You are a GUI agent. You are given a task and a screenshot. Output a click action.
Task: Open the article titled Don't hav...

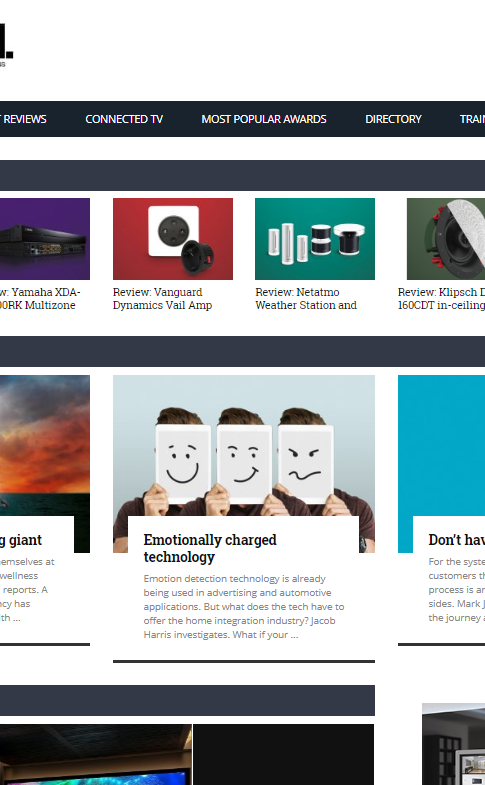(456, 540)
